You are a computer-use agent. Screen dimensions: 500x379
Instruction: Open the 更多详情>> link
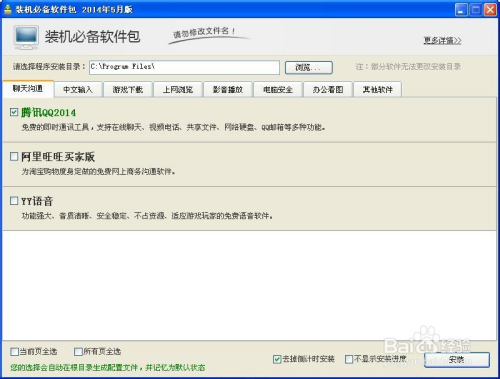click(x=442, y=41)
